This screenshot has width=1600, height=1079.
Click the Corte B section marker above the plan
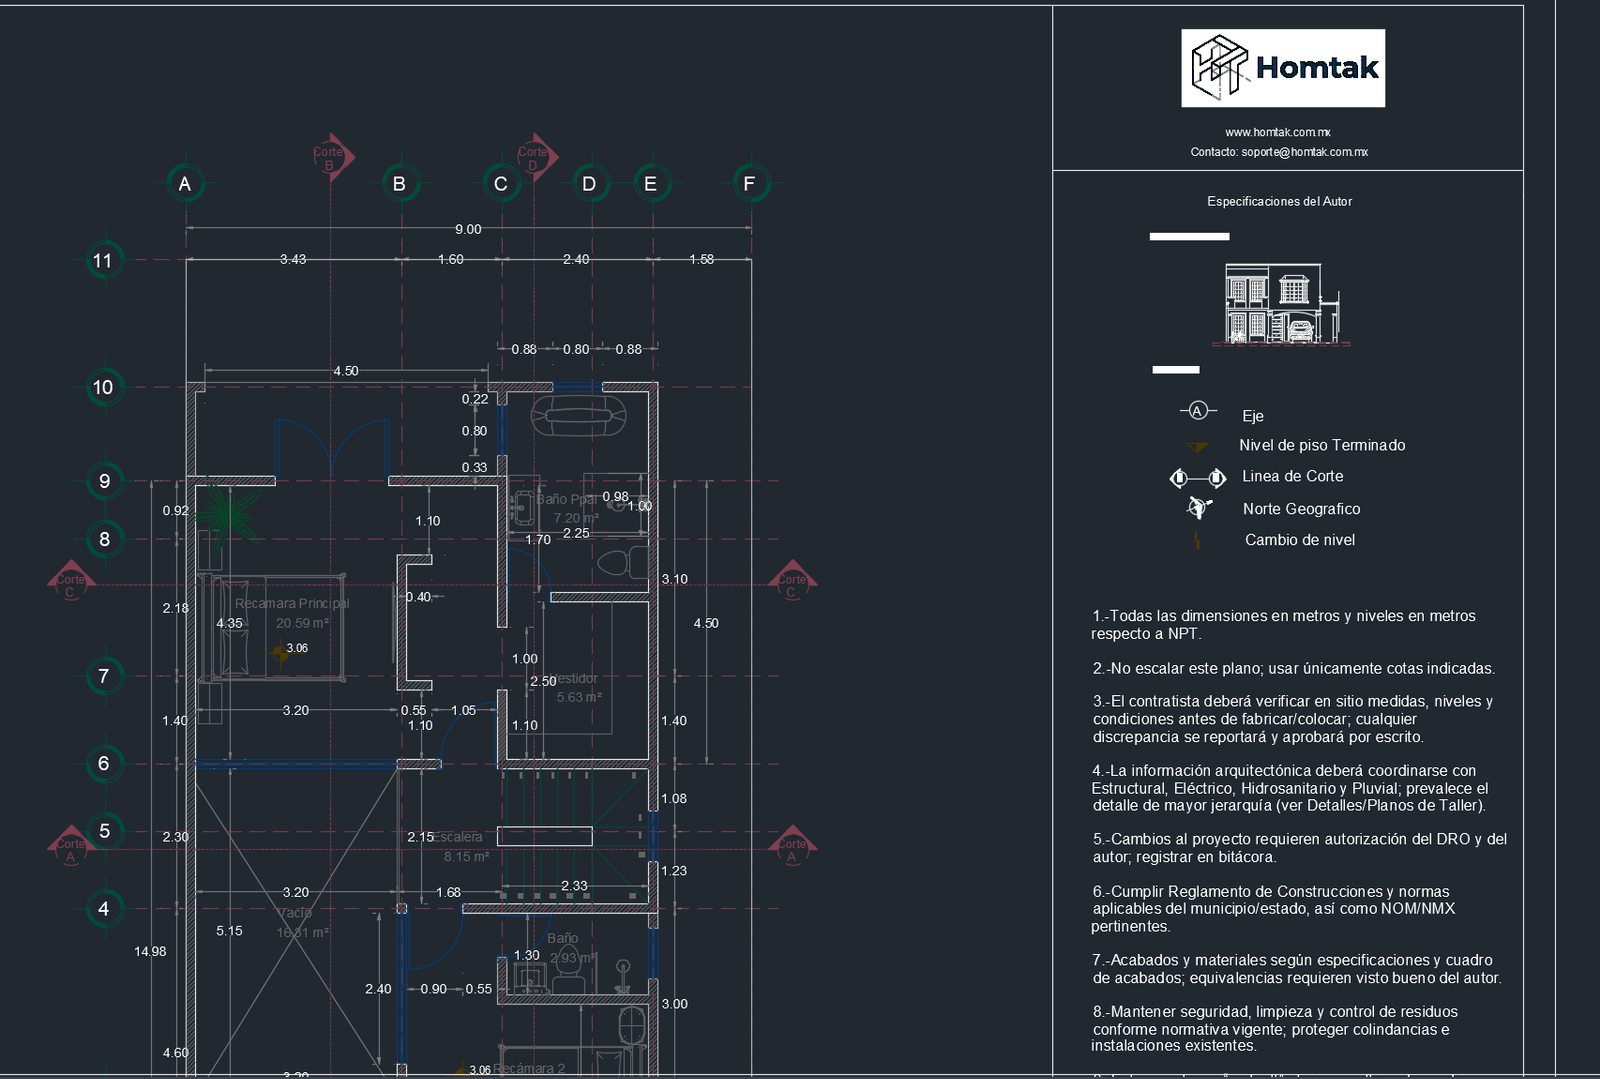click(331, 156)
